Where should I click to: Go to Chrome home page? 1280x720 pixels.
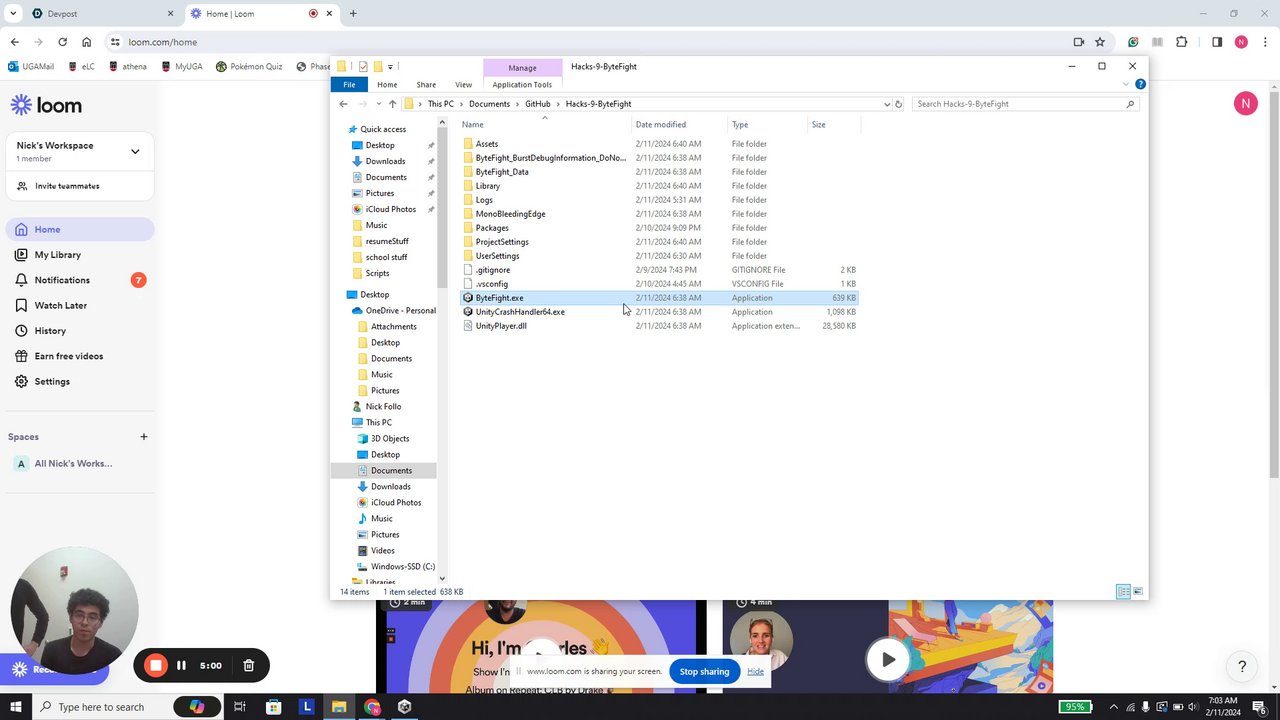pos(87,42)
